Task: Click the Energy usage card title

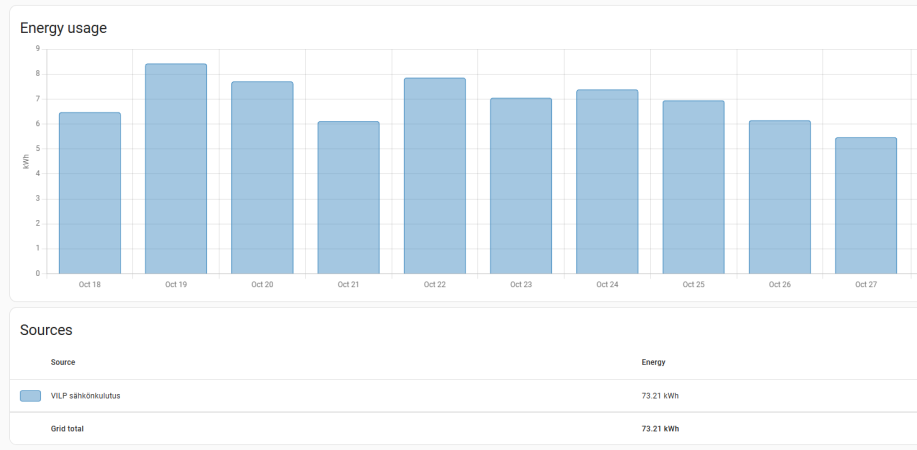Action: (x=63, y=28)
